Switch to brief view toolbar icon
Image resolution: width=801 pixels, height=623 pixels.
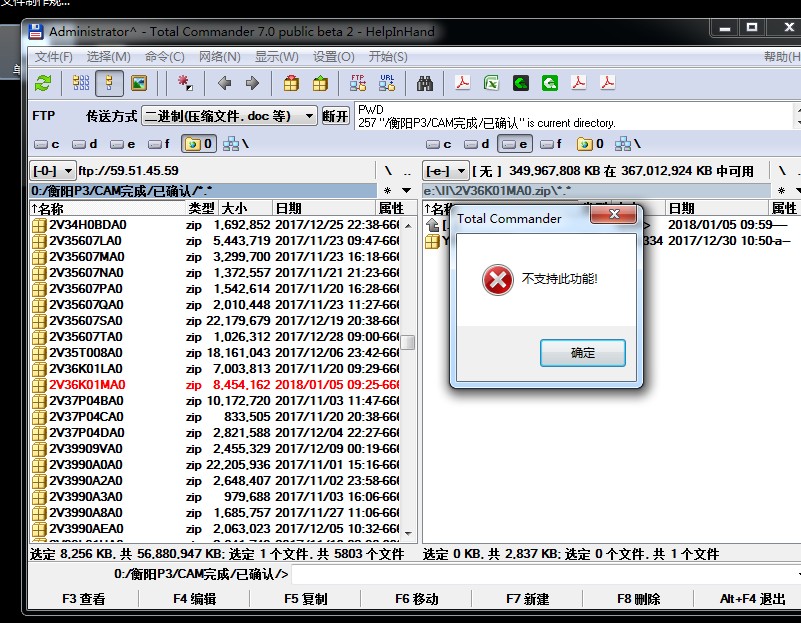[81, 83]
